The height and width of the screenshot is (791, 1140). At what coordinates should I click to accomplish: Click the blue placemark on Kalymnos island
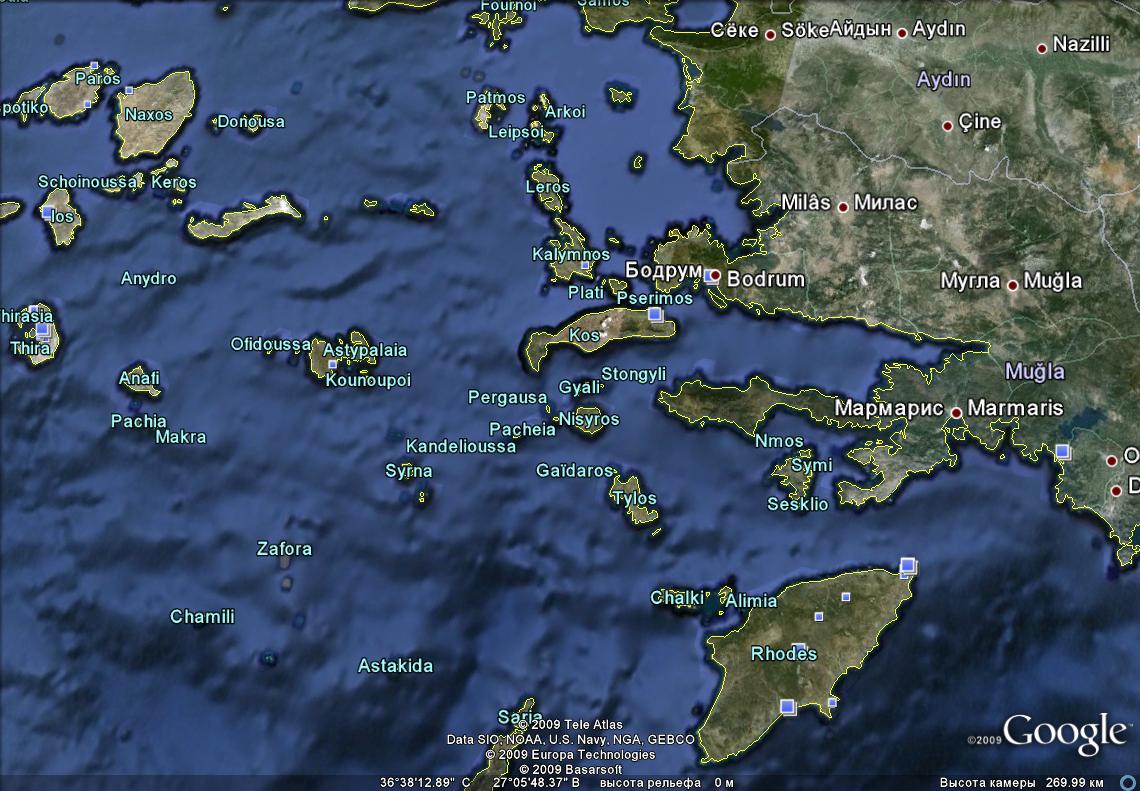tap(585, 265)
